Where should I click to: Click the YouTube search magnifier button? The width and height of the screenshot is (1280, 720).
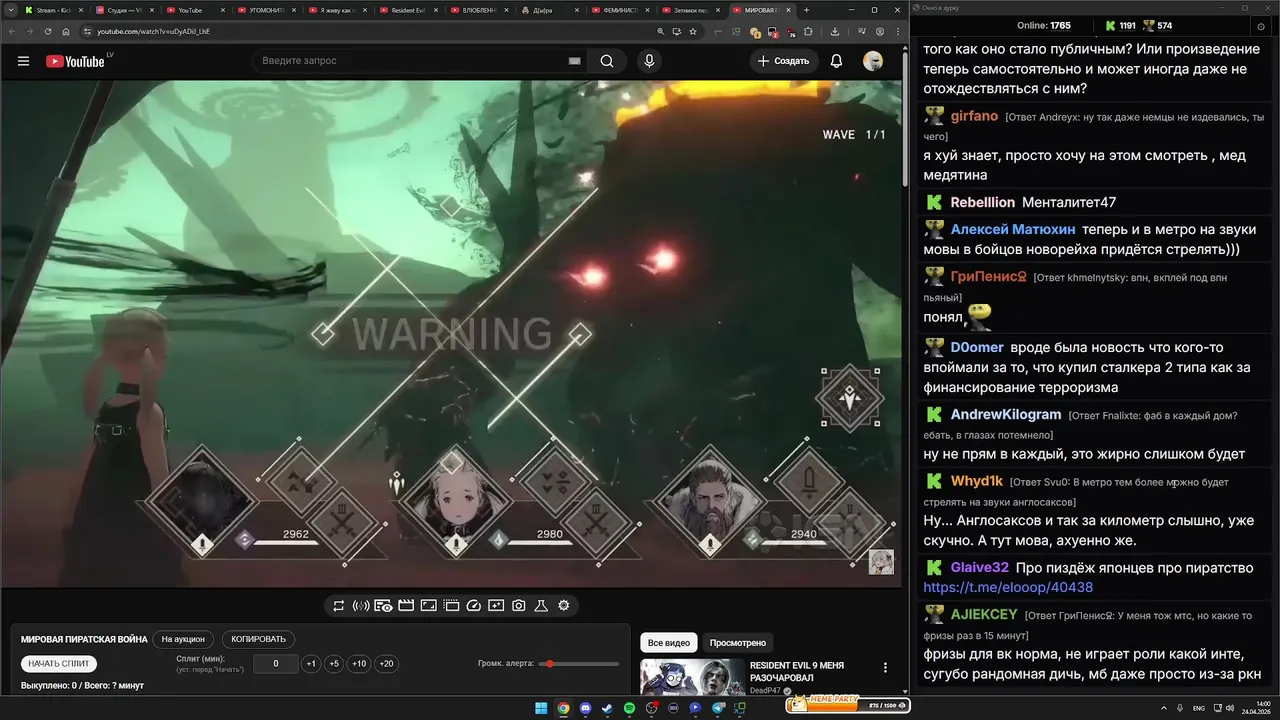point(607,61)
